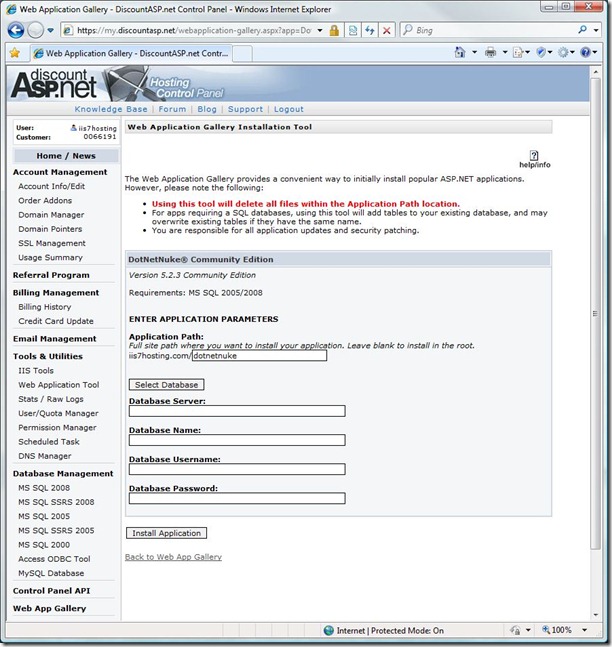Open Scheduled Task in sidebar
The width and height of the screenshot is (612, 647).
point(49,442)
